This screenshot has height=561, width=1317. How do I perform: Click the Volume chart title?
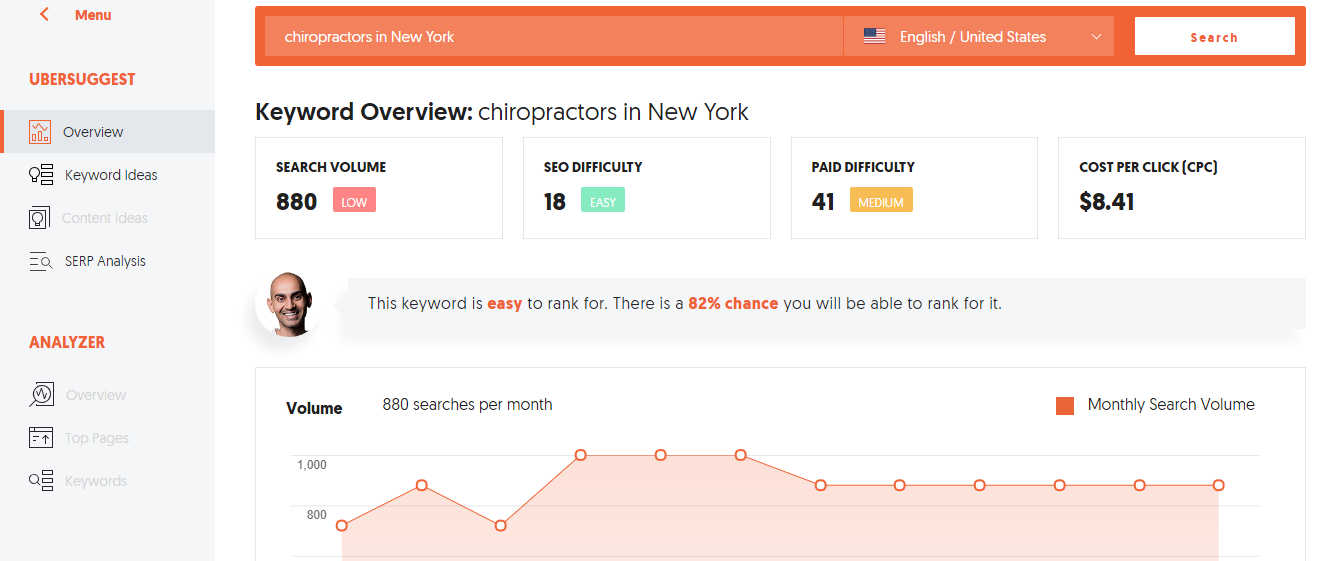point(314,408)
